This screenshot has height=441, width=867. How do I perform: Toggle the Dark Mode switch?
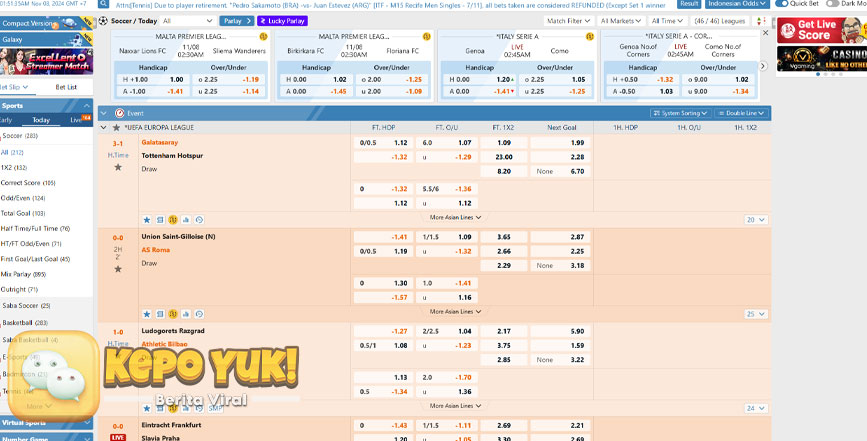click(x=832, y=3)
